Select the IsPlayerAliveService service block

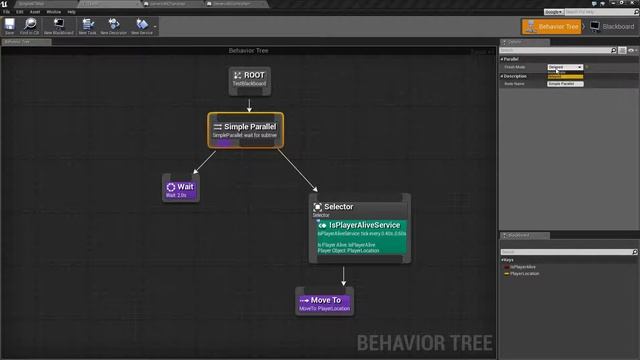(362, 237)
